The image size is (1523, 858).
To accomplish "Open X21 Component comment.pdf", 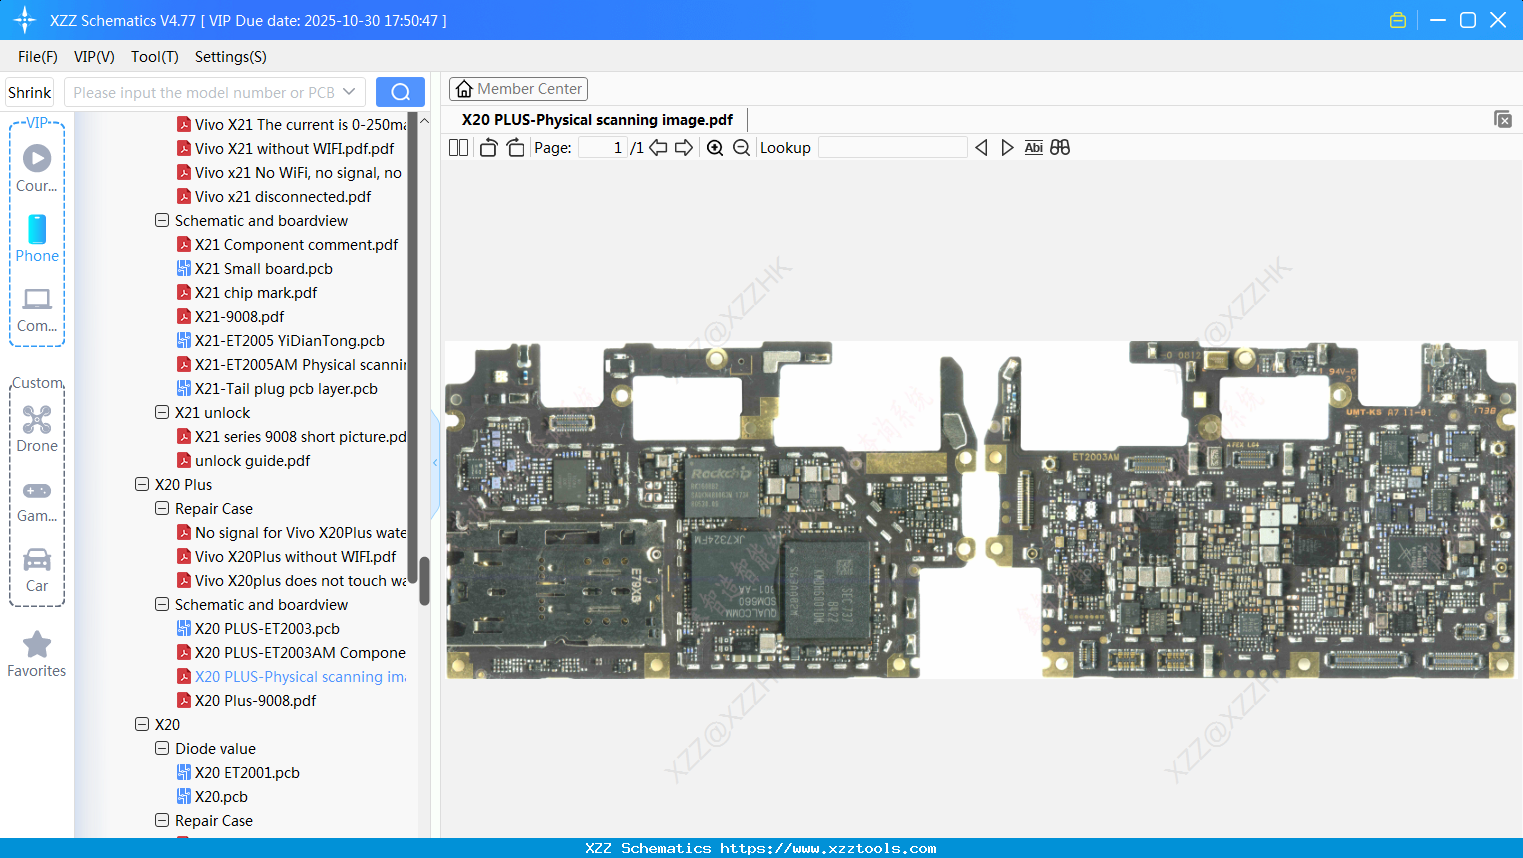I will coord(296,244).
